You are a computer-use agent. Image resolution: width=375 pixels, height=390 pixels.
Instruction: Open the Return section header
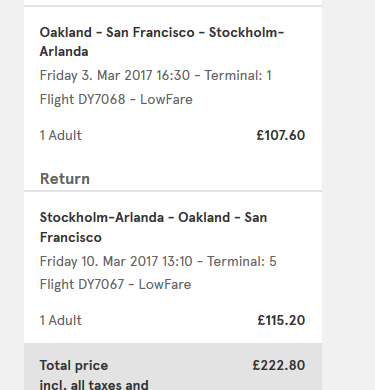click(65, 179)
